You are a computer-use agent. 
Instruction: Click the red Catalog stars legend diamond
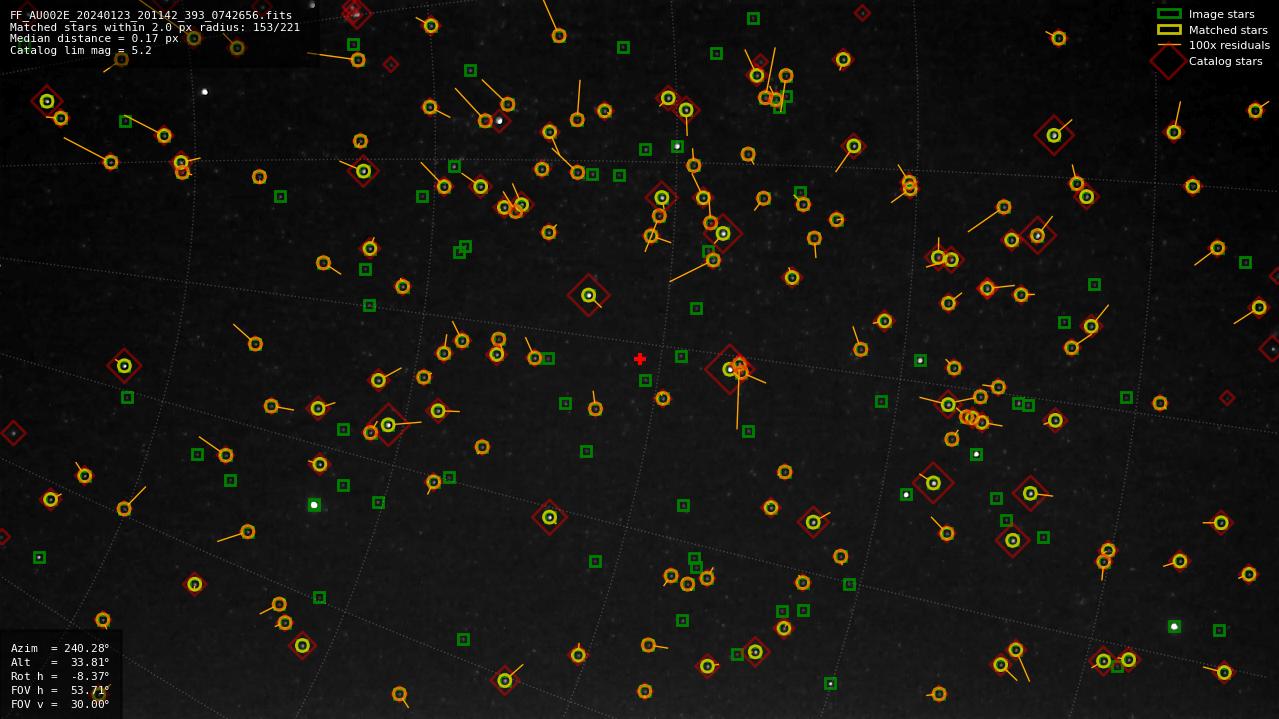point(1169,61)
